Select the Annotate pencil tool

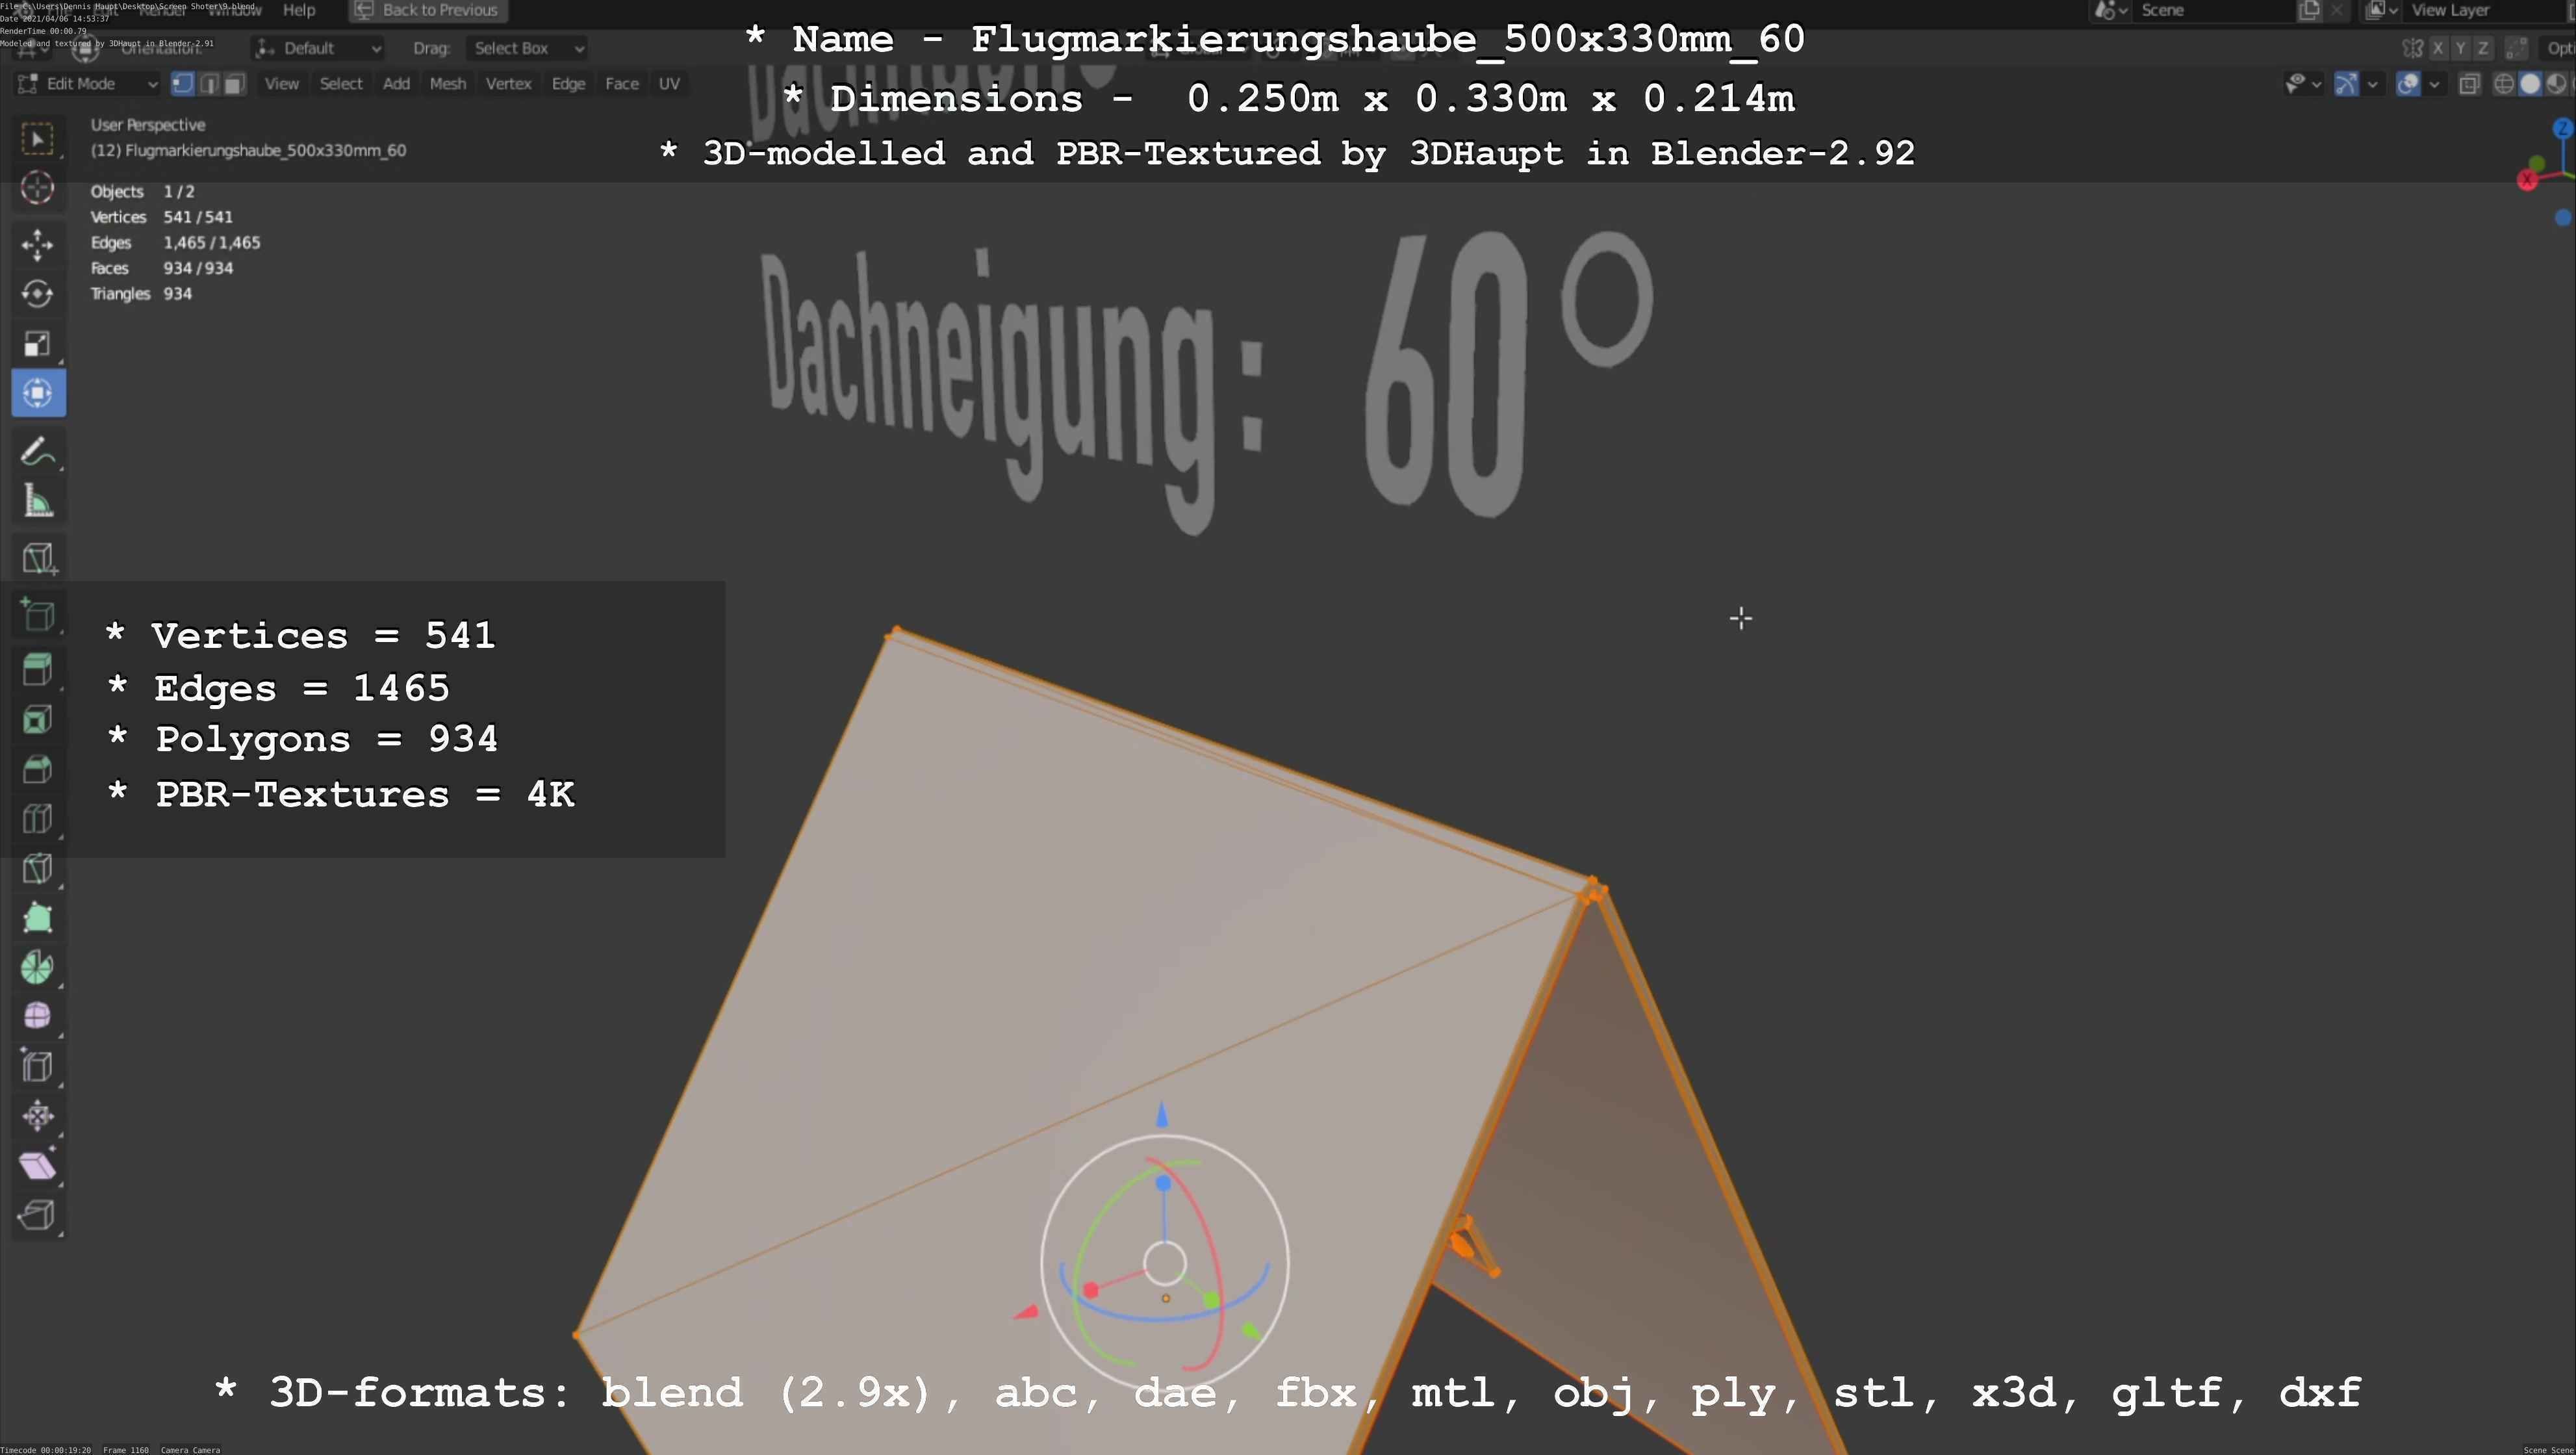38,451
